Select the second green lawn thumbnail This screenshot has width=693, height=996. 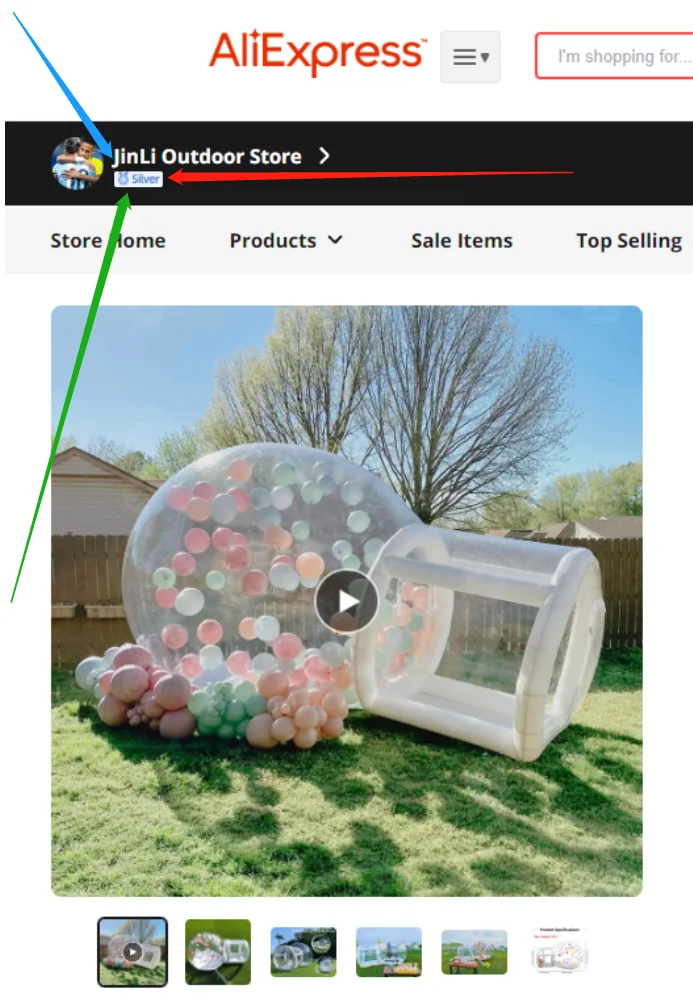pyautogui.click(x=218, y=952)
